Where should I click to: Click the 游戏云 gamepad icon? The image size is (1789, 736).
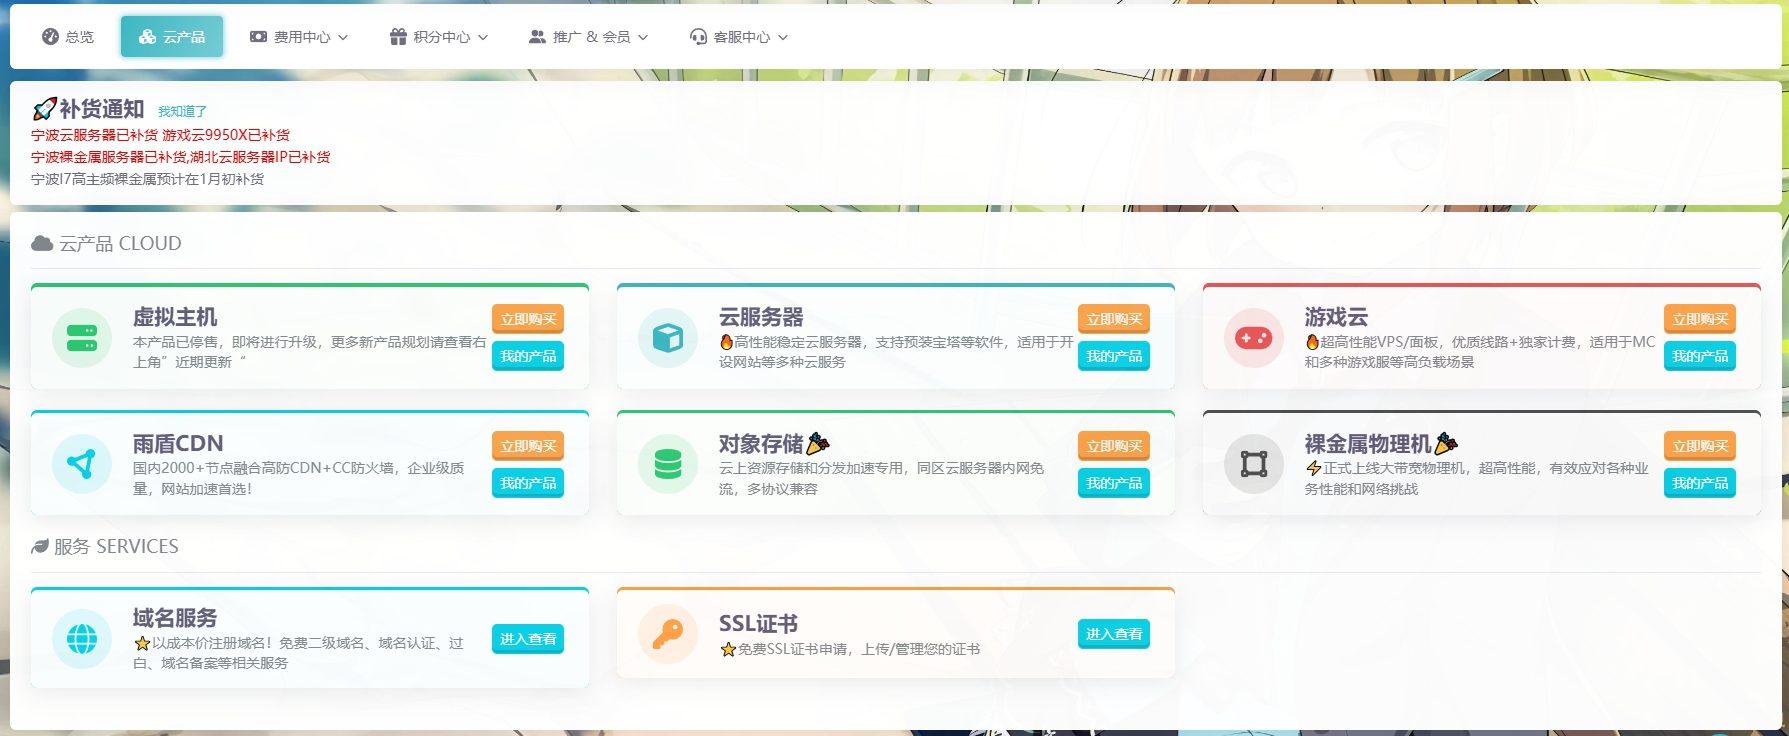click(1254, 338)
